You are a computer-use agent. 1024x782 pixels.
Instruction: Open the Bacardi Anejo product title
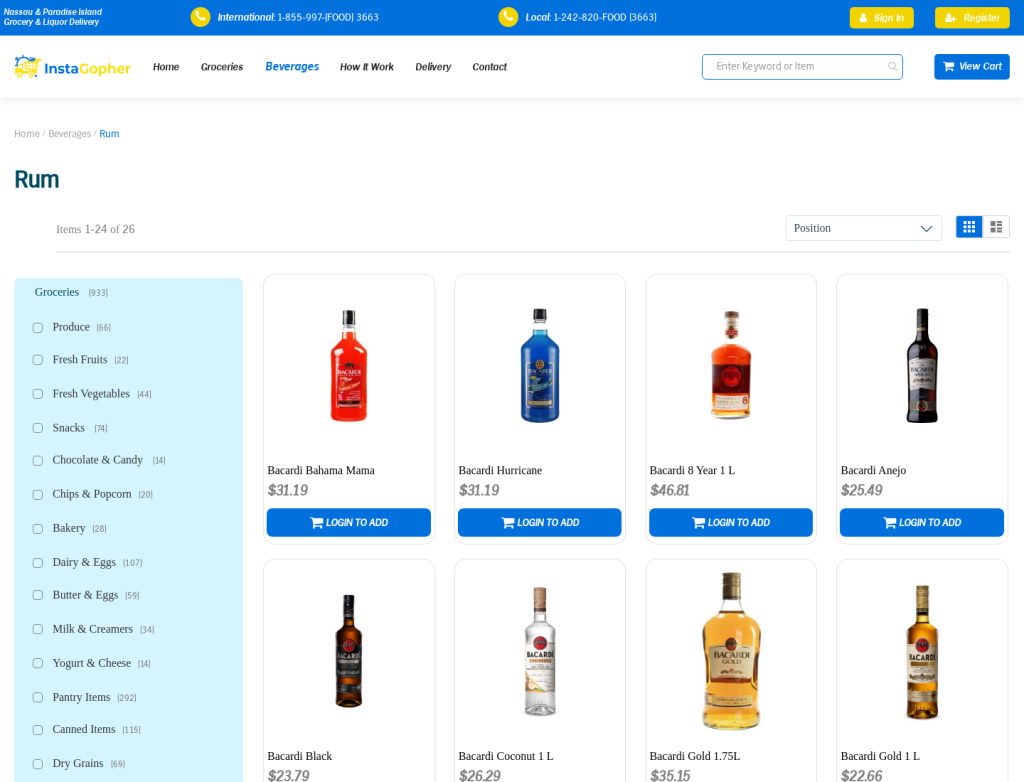tap(873, 471)
